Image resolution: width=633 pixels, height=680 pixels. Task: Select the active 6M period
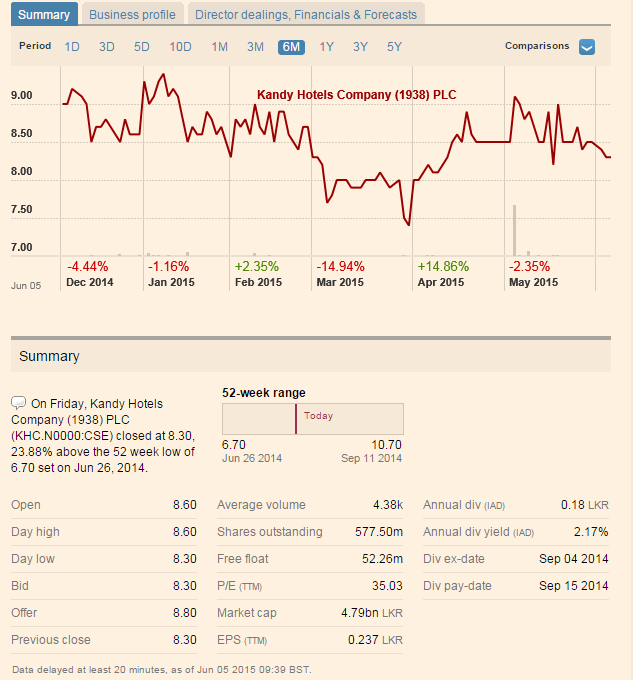pyautogui.click(x=291, y=47)
